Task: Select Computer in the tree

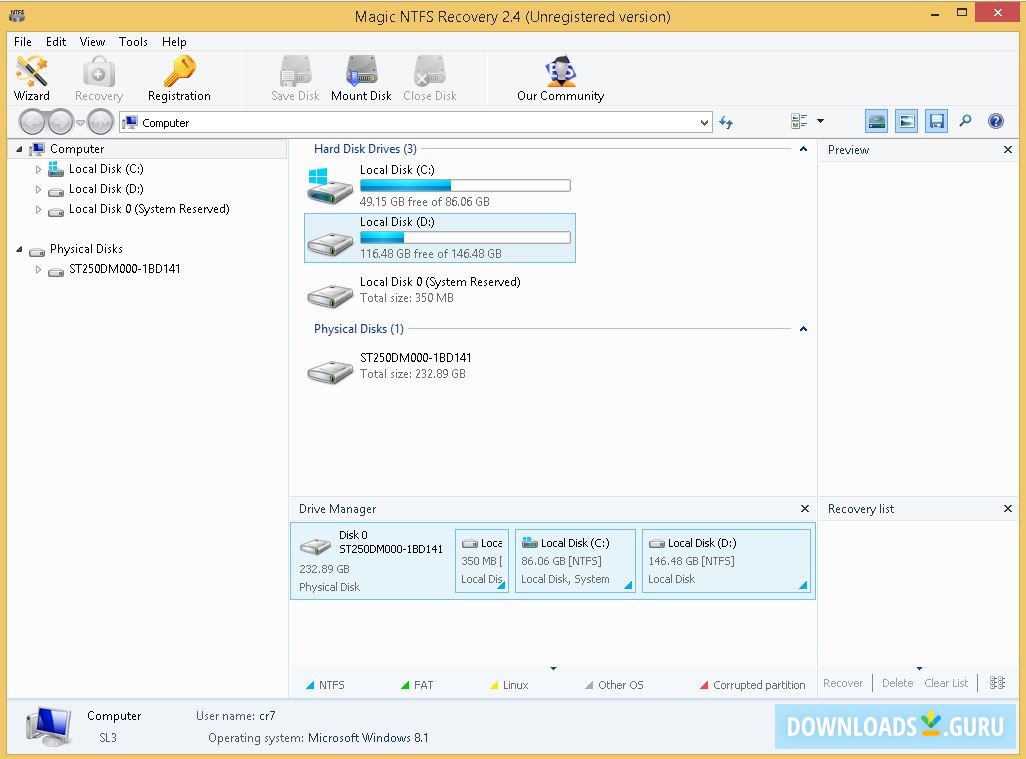Action: click(77, 149)
